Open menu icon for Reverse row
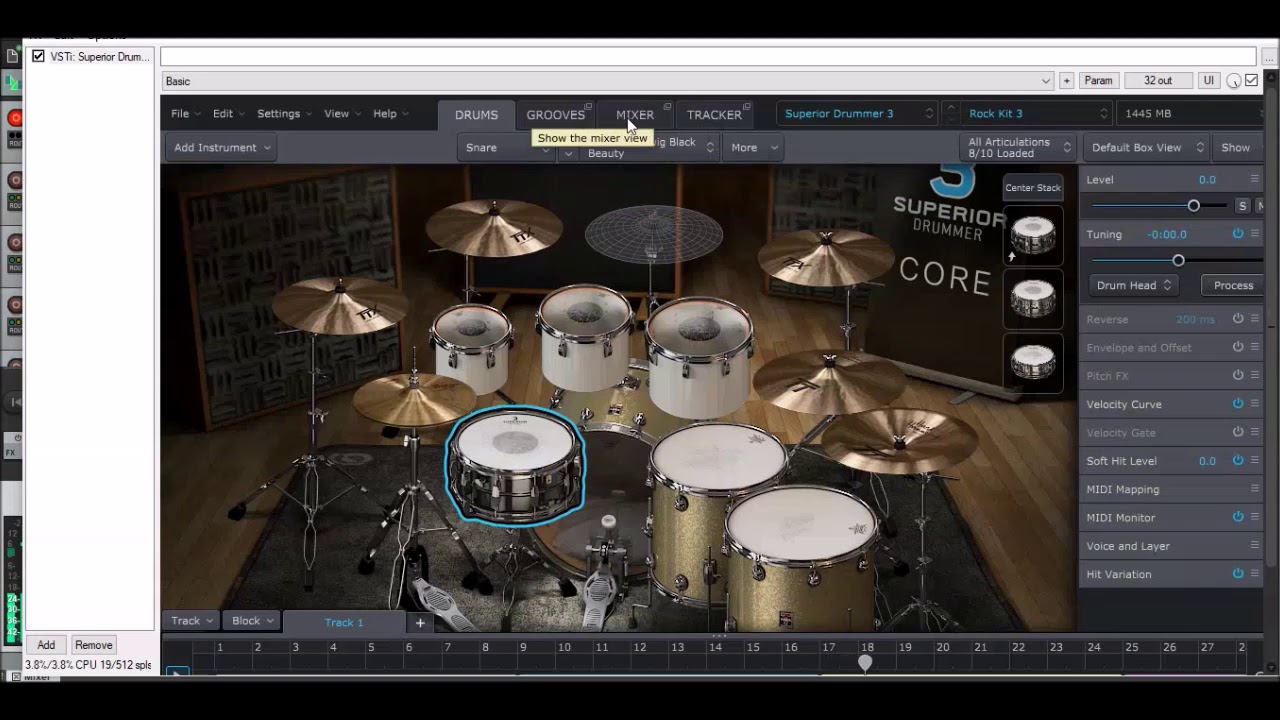The width and height of the screenshot is (1280, 720). [x=1255, y=319]
